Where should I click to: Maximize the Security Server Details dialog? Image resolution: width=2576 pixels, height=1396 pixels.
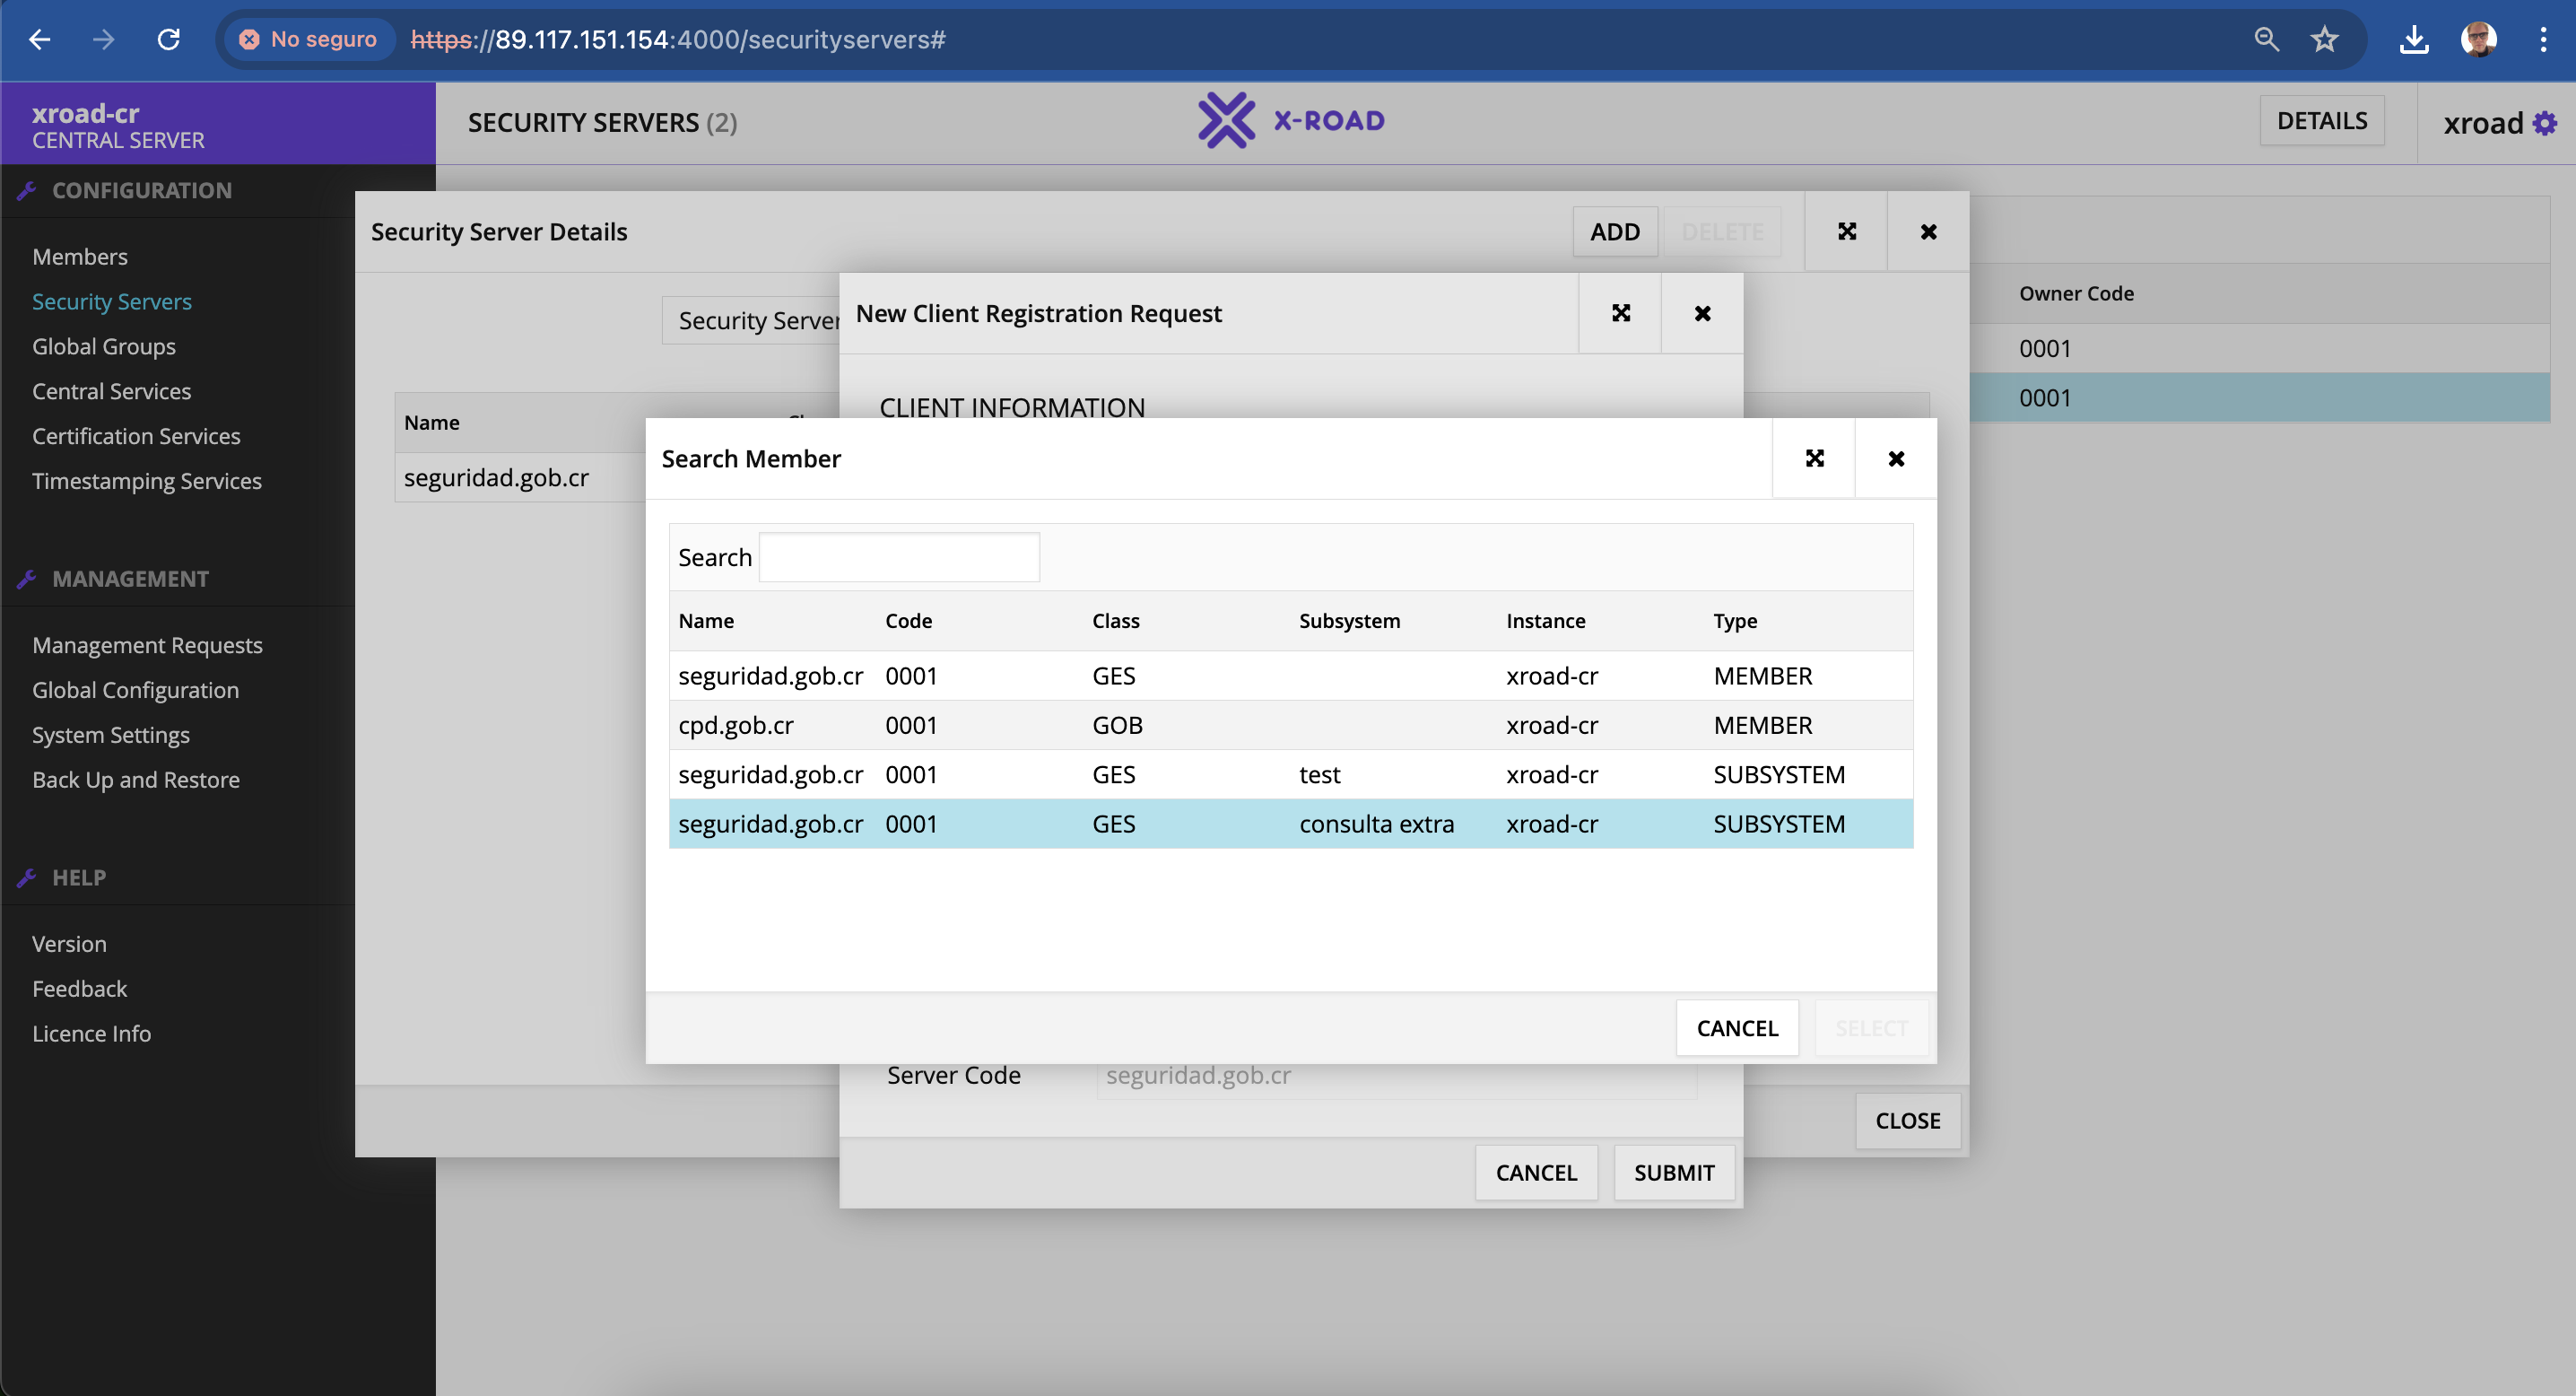pyautogui.click(x=1846, y=231)
